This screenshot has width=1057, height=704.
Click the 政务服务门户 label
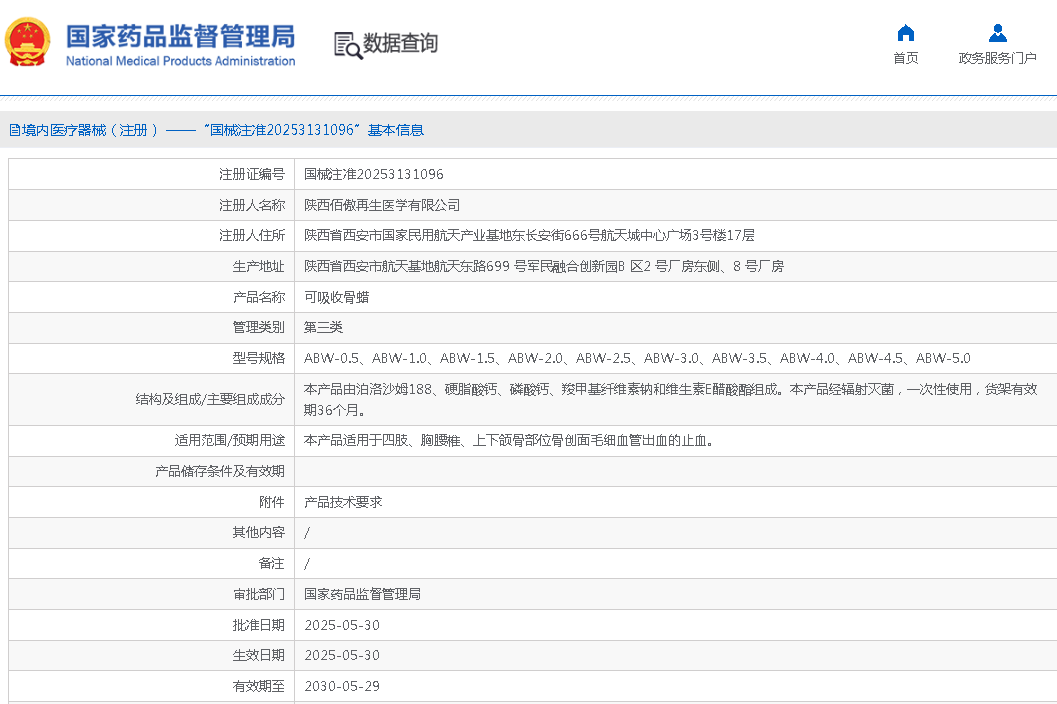click(998, 58)
